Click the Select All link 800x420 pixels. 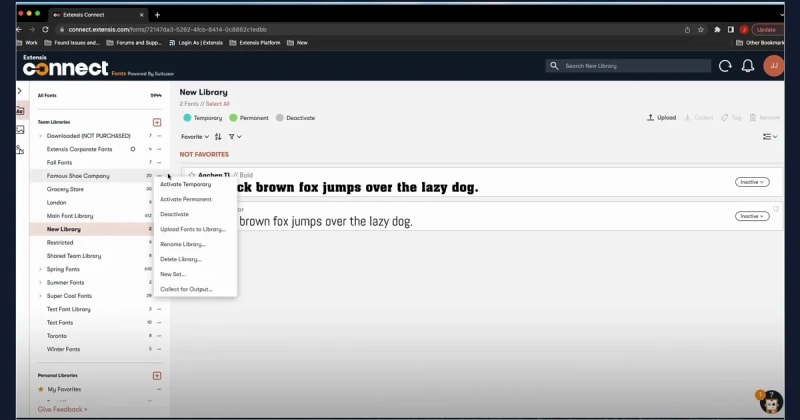point(217,104)
